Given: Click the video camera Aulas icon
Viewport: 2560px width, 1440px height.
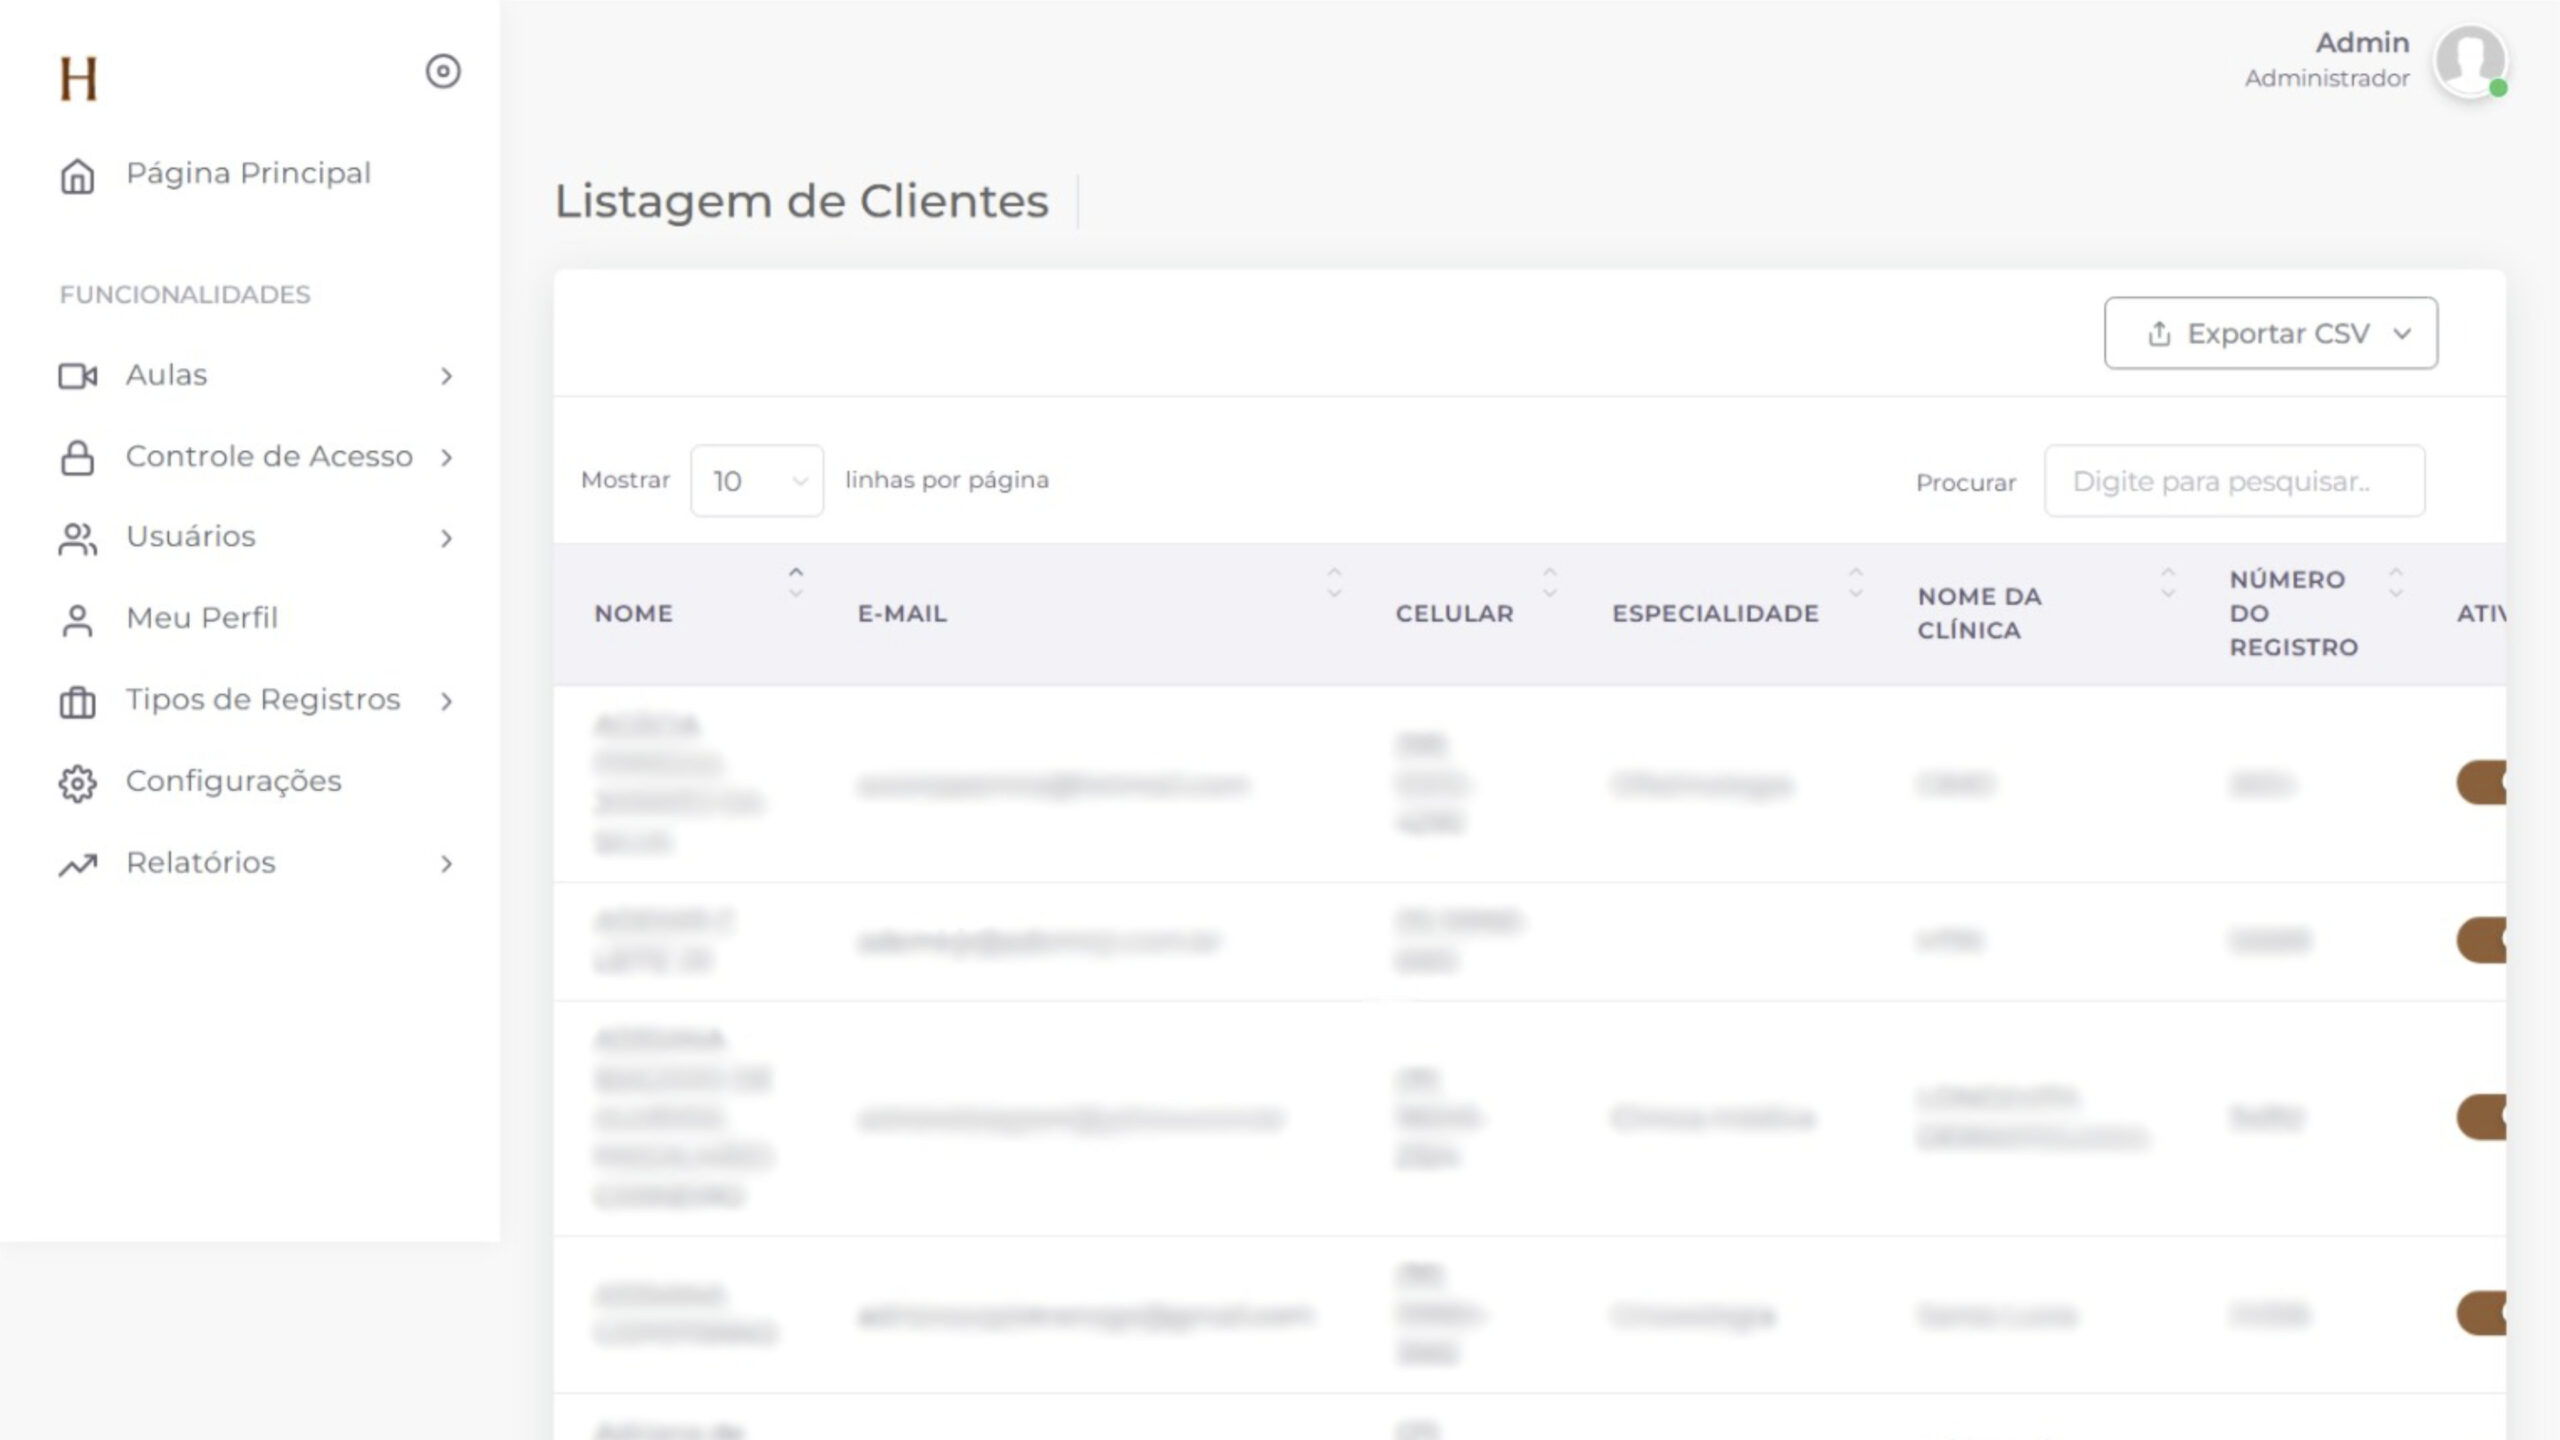Looking at the screenshot, I should (77, 376).
